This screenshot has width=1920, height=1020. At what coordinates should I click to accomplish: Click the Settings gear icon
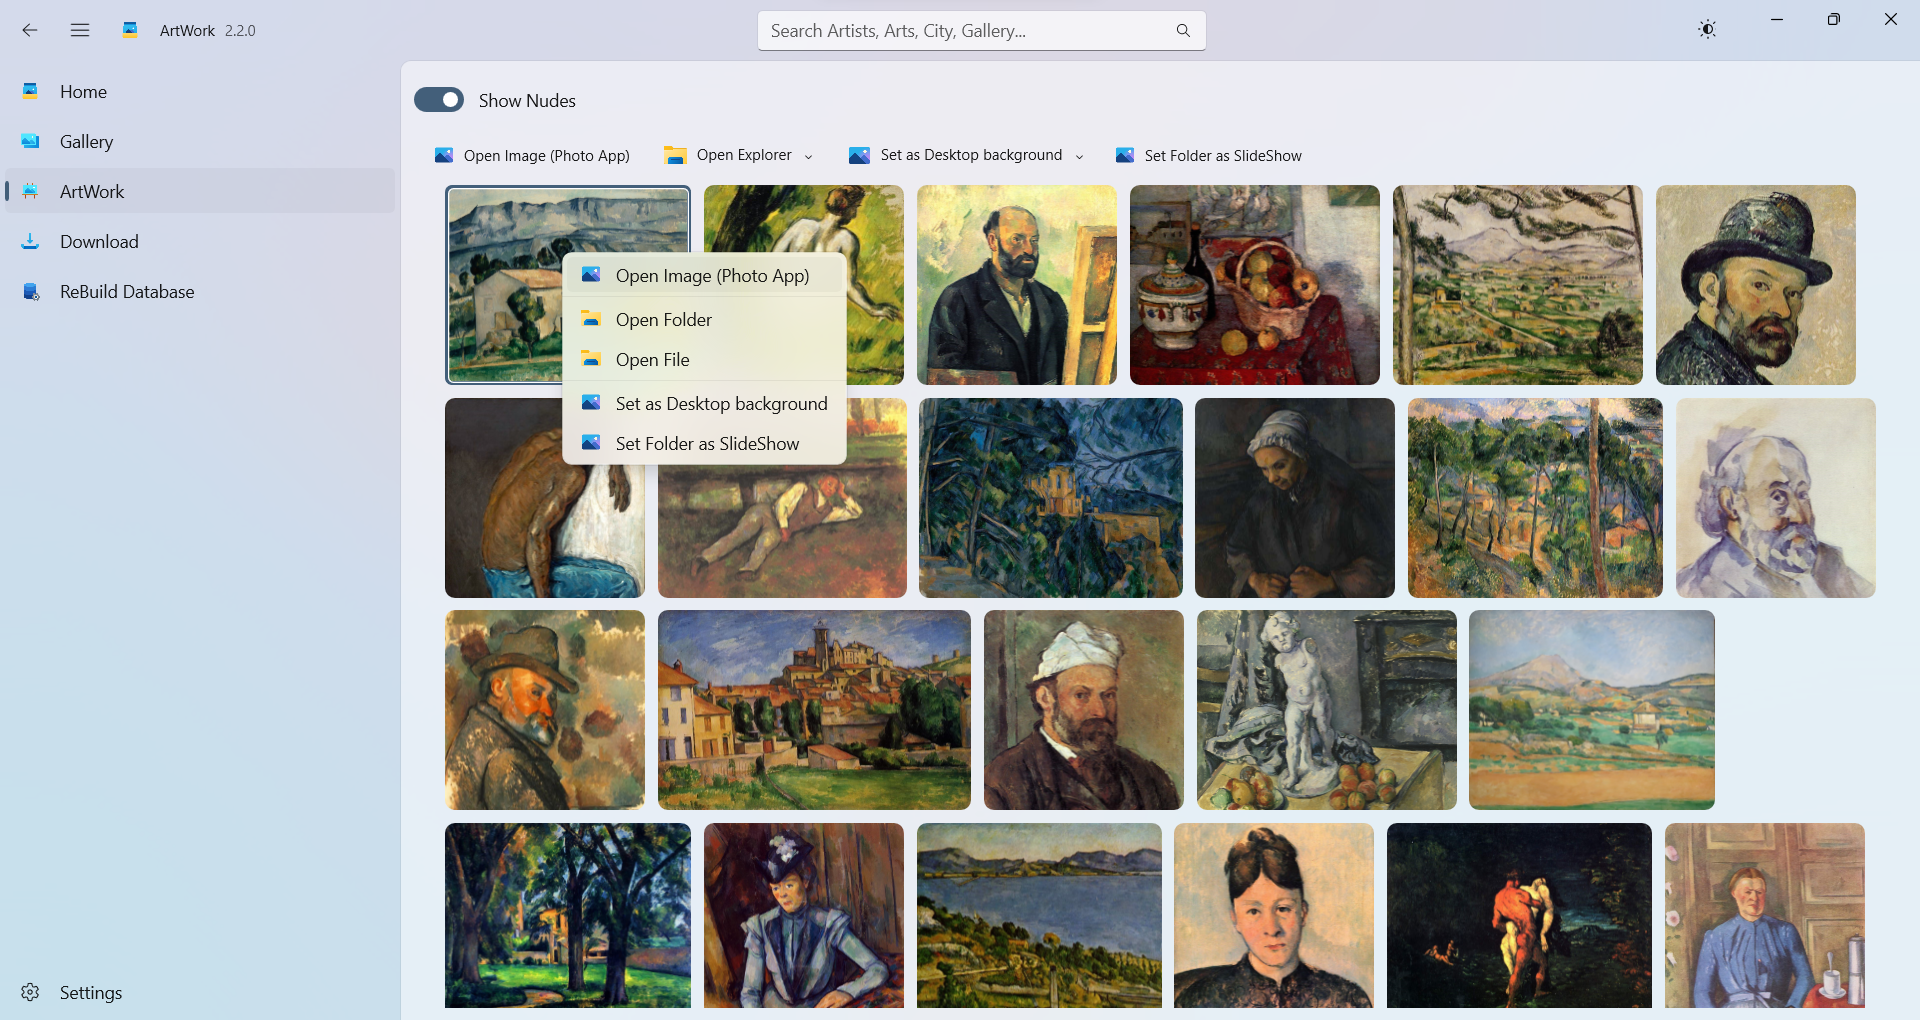30,992
